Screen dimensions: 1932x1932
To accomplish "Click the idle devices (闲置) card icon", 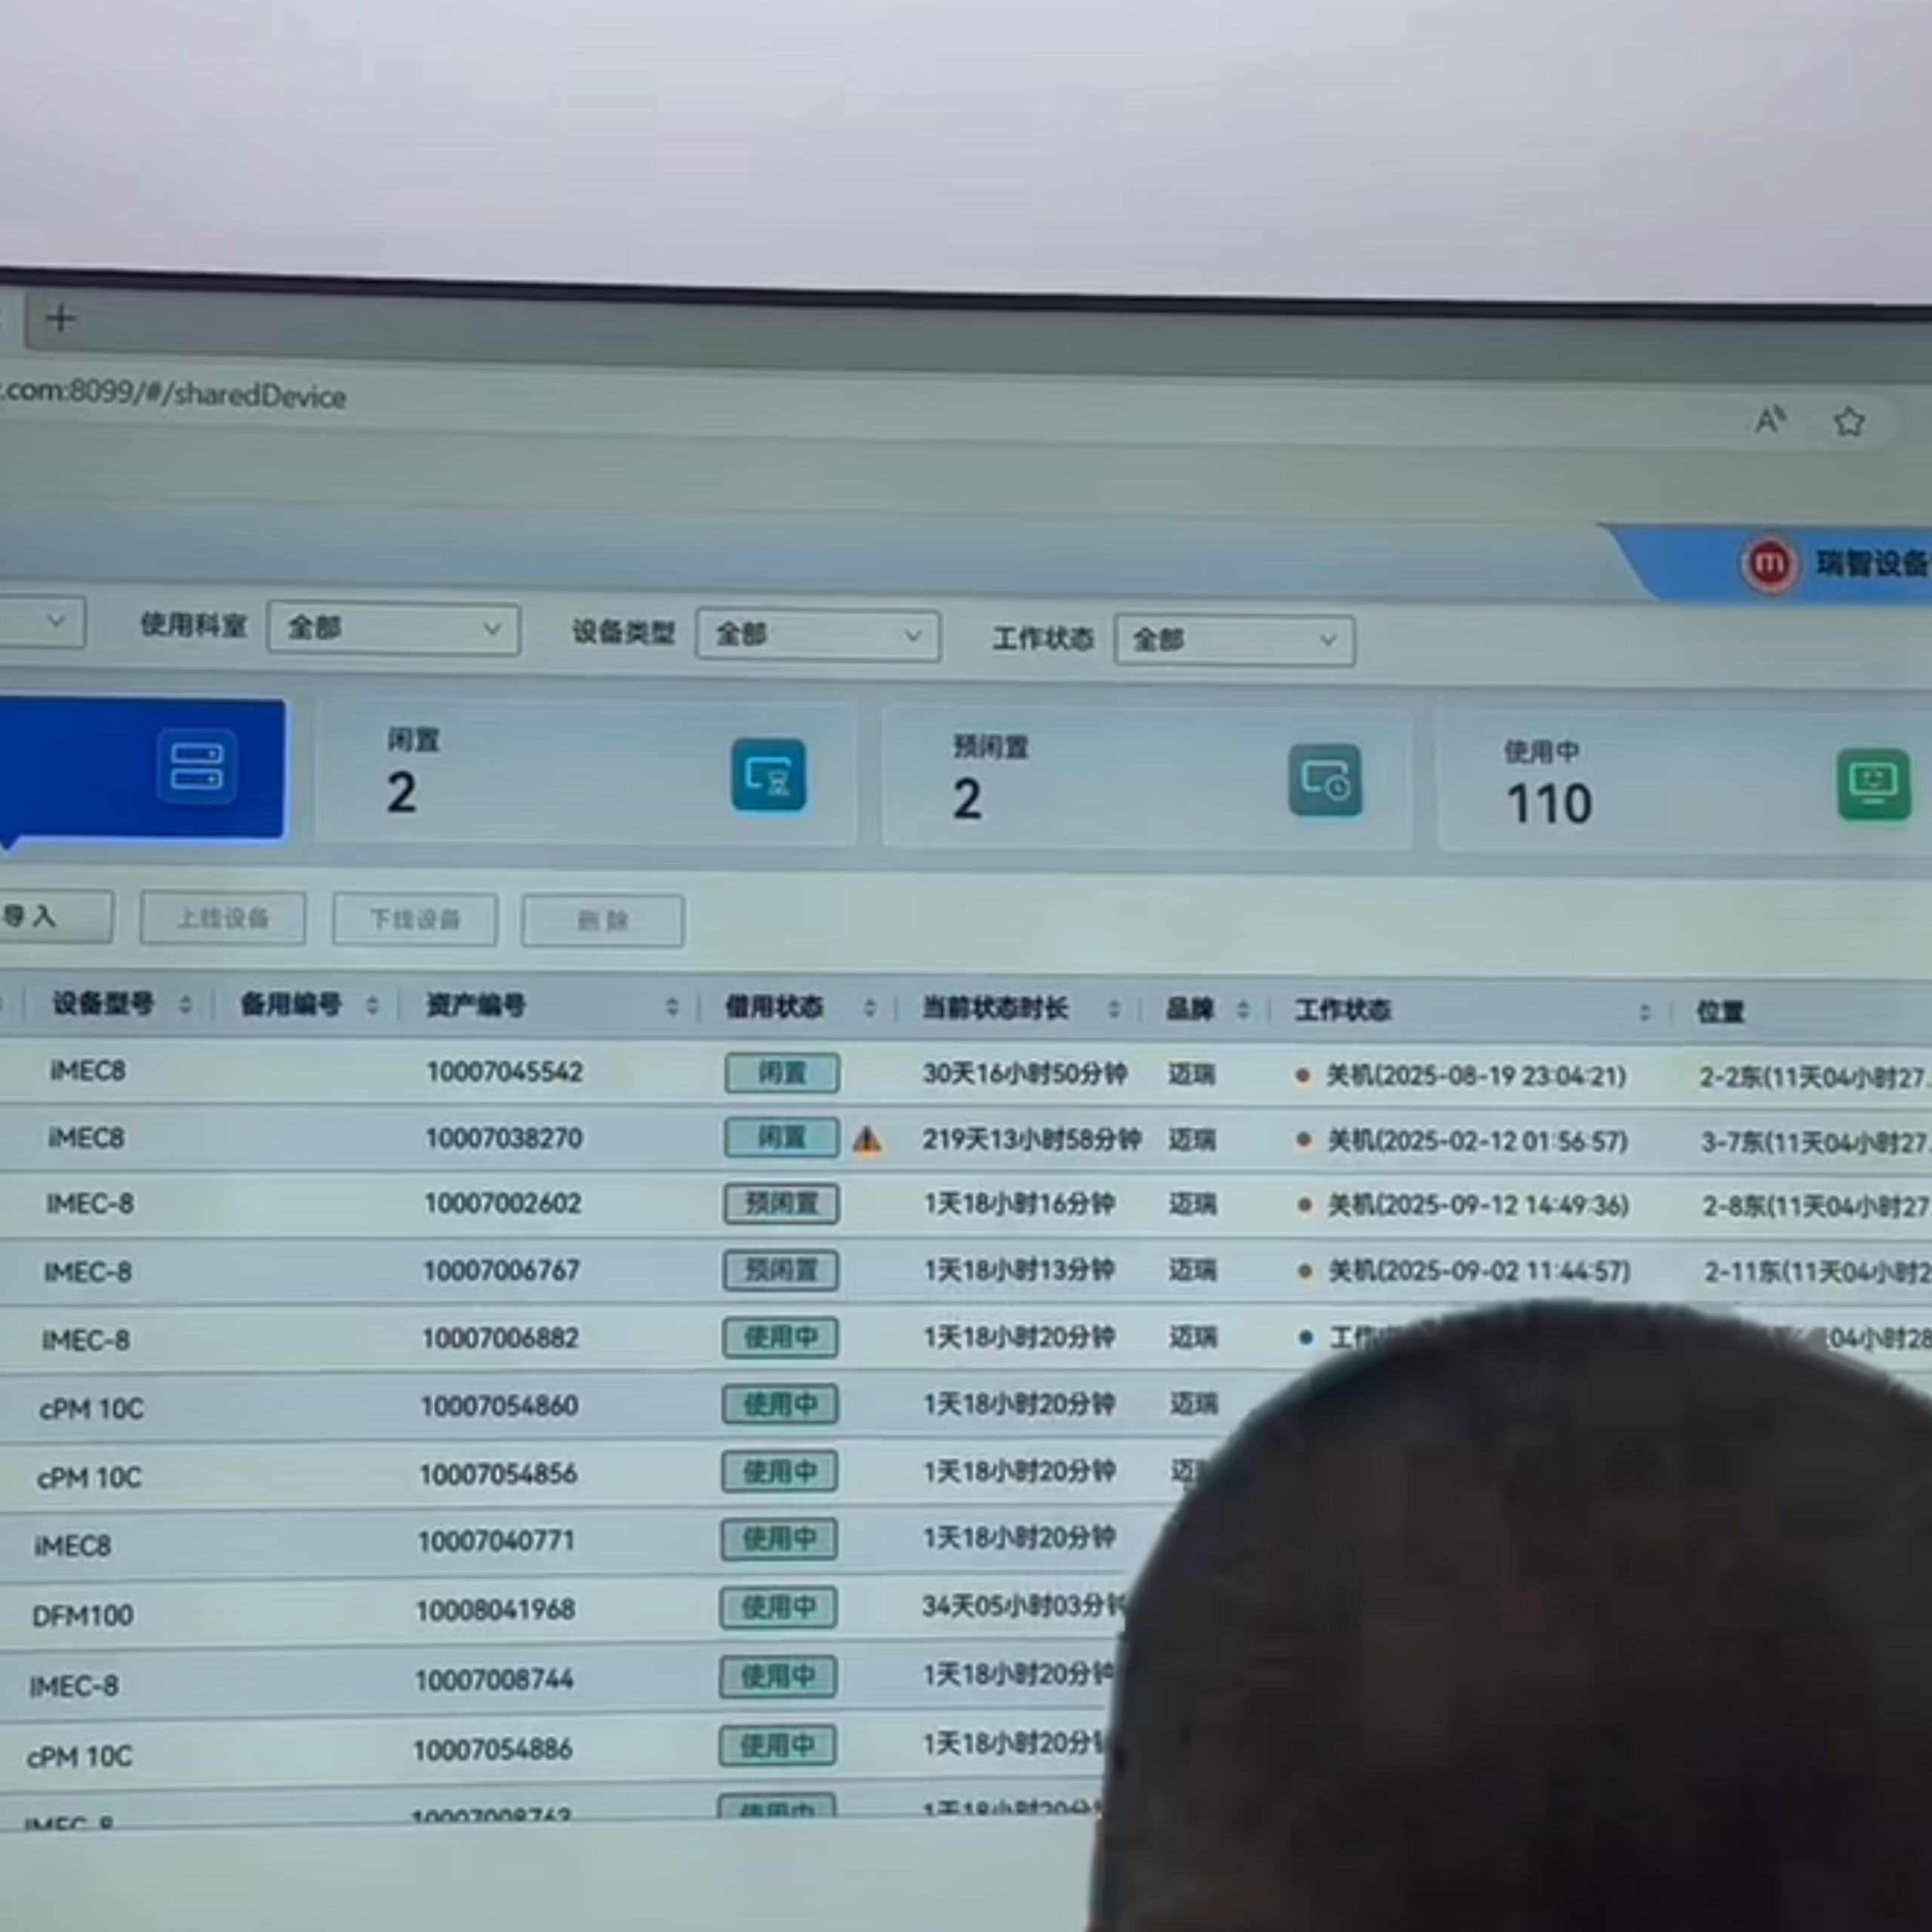I will click(768, 775).
